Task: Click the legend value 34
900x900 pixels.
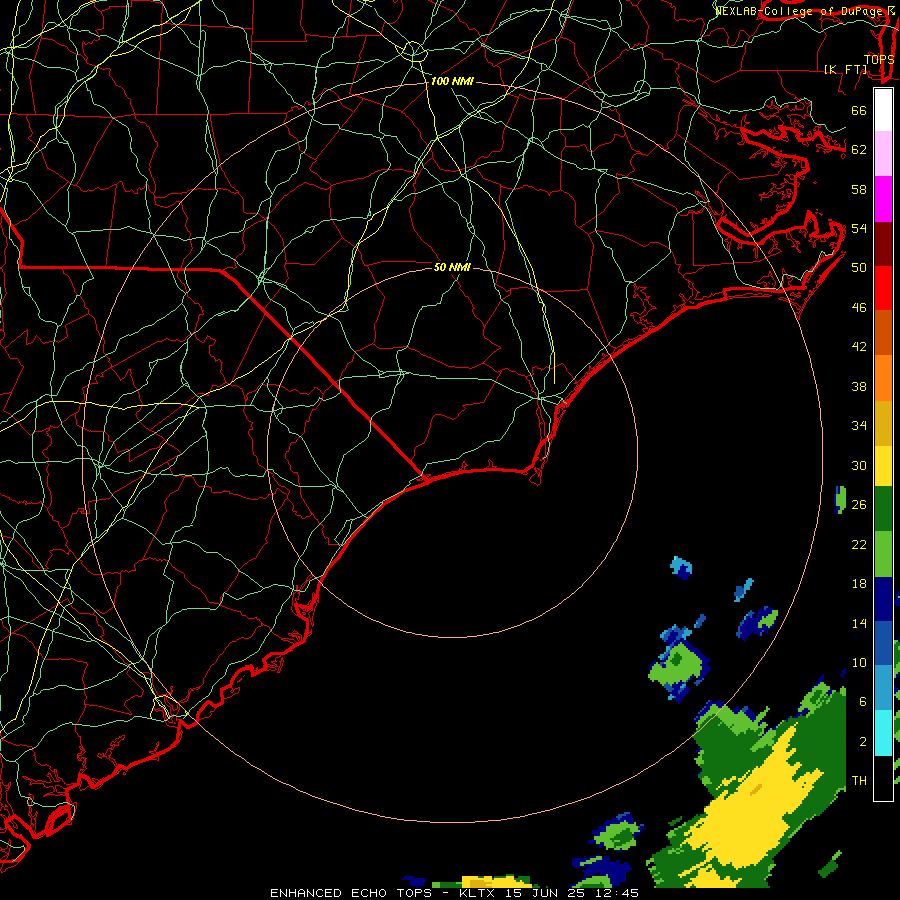Action: point(859,425)
